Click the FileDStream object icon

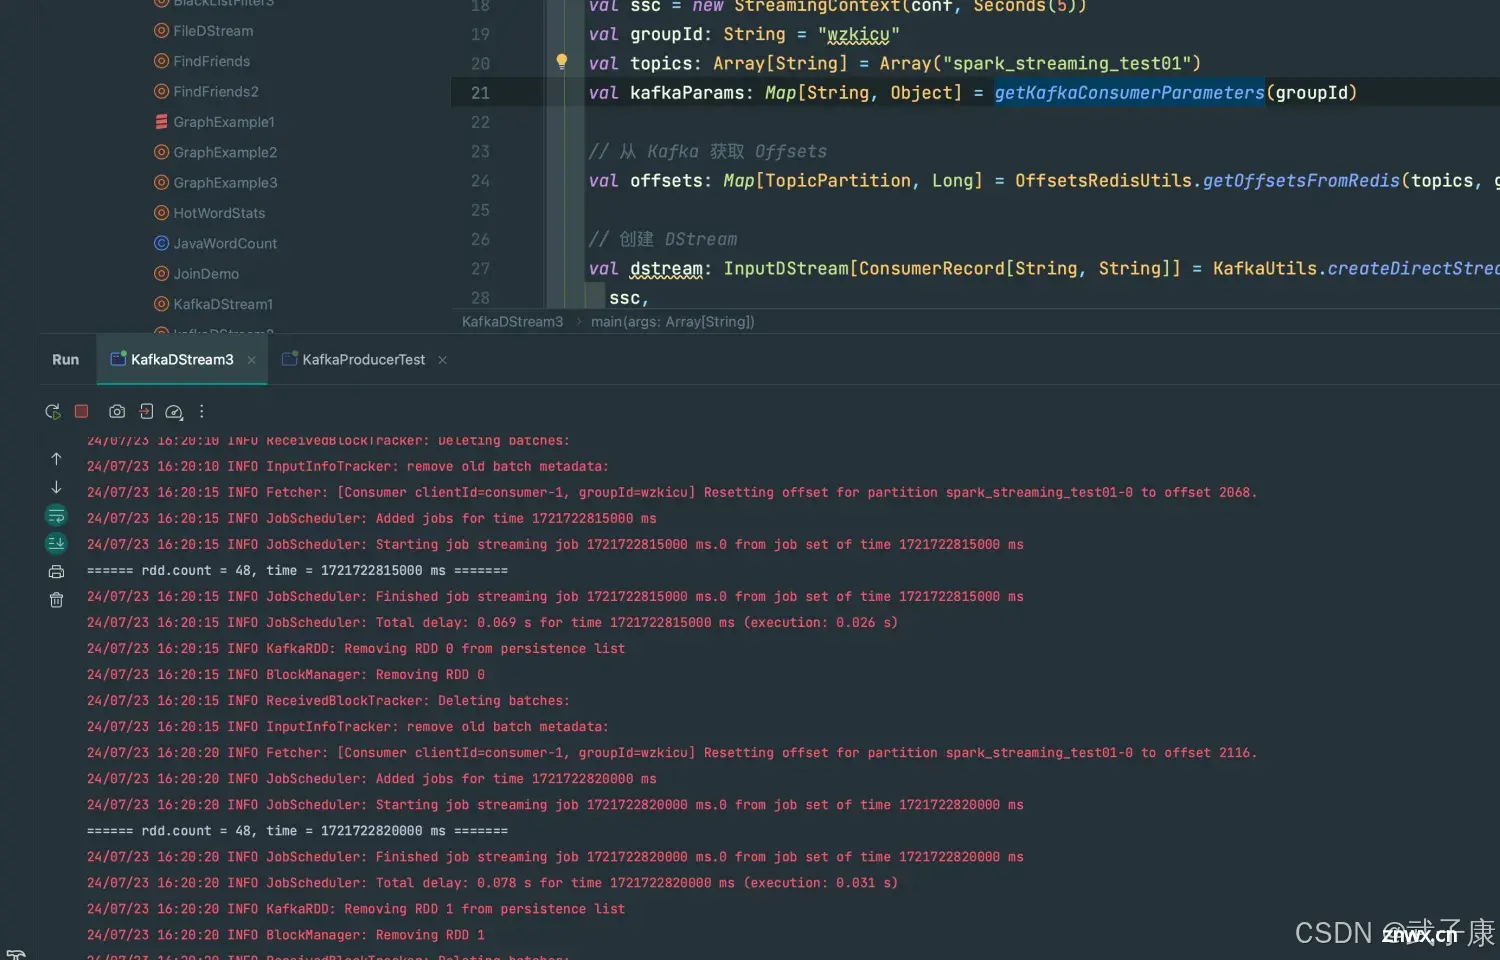coord(161,31)
